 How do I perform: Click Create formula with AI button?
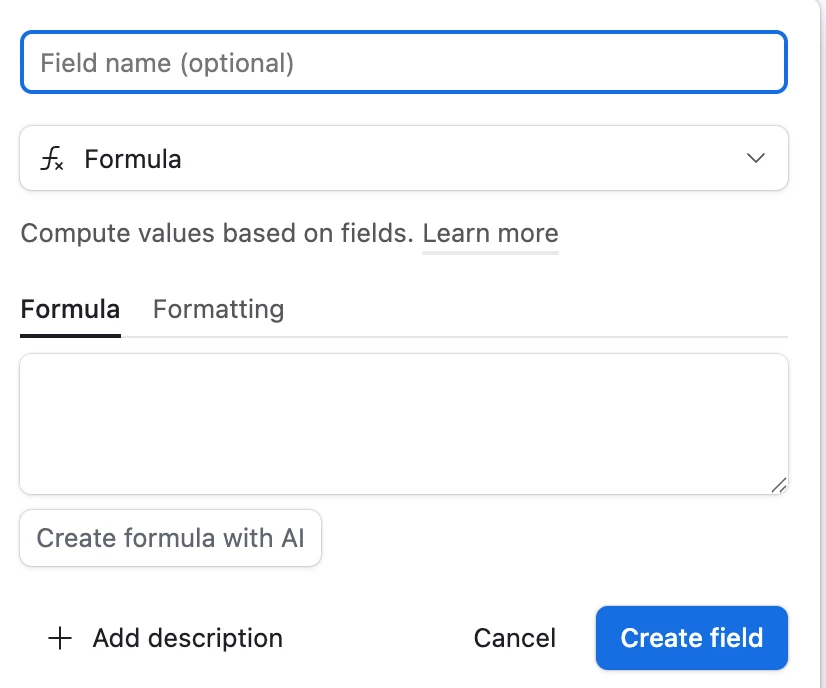(x=170, y=538)
